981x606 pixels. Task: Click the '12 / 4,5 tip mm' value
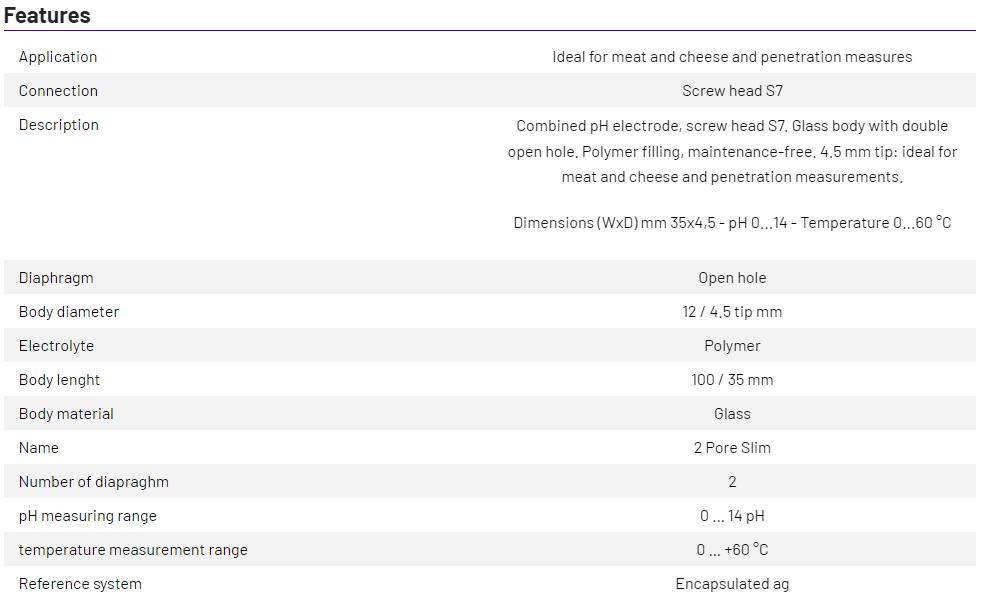click(732, 312)
